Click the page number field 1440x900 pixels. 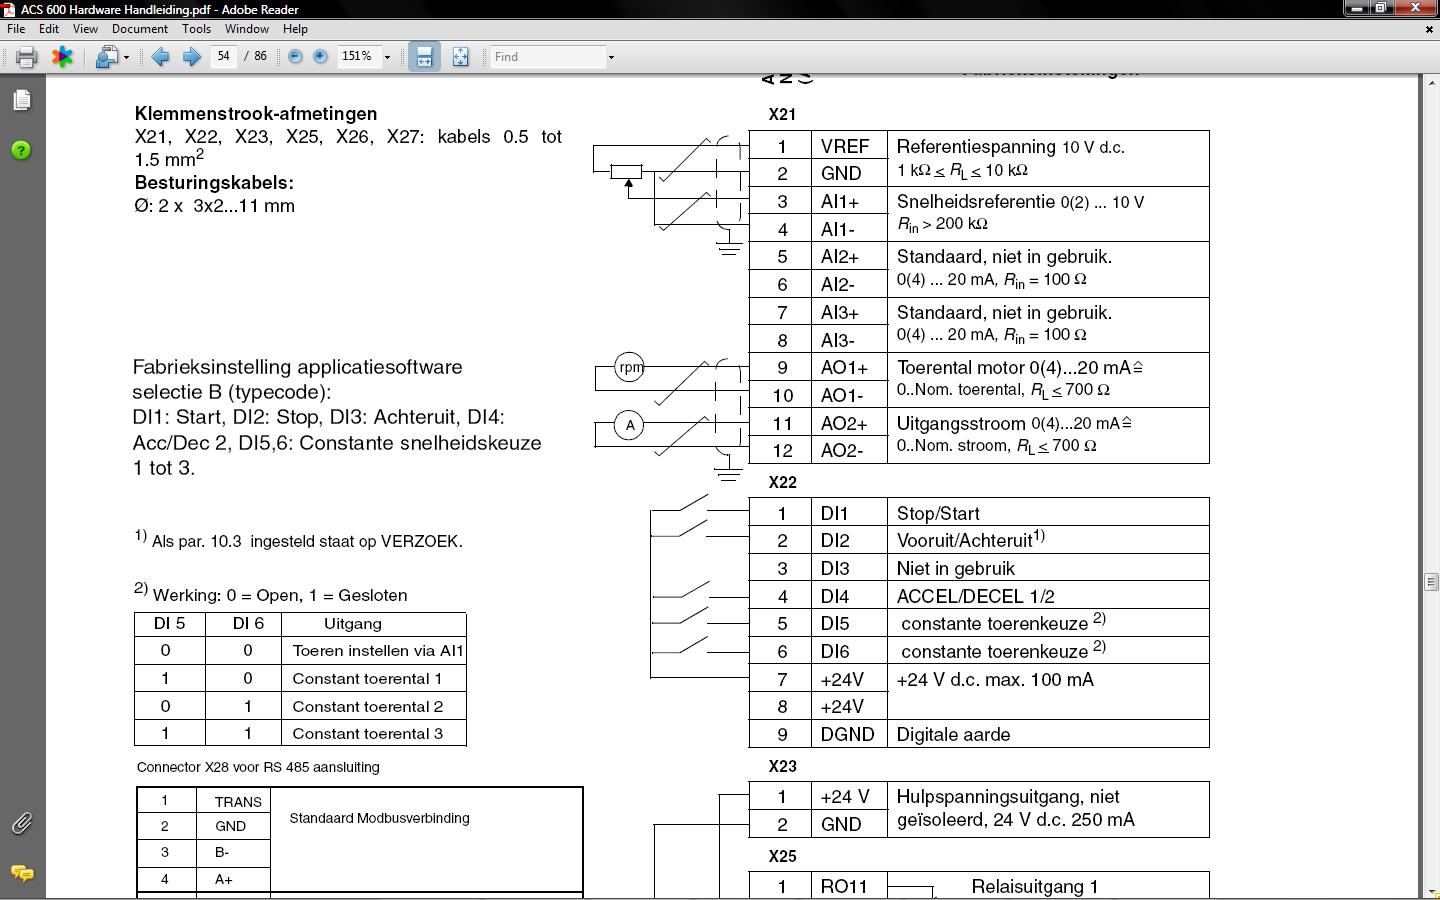tap(224, 57)
